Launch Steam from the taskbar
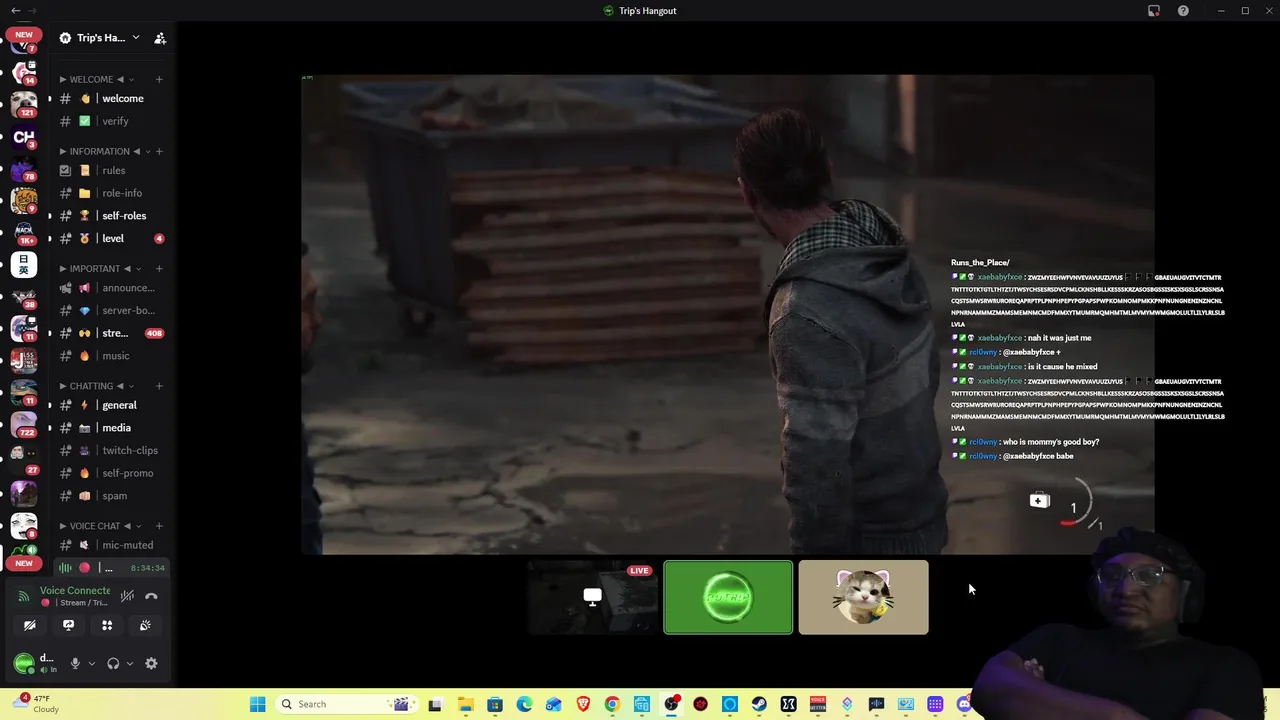This screenshot has height=720, width=1280. [759, 704]
